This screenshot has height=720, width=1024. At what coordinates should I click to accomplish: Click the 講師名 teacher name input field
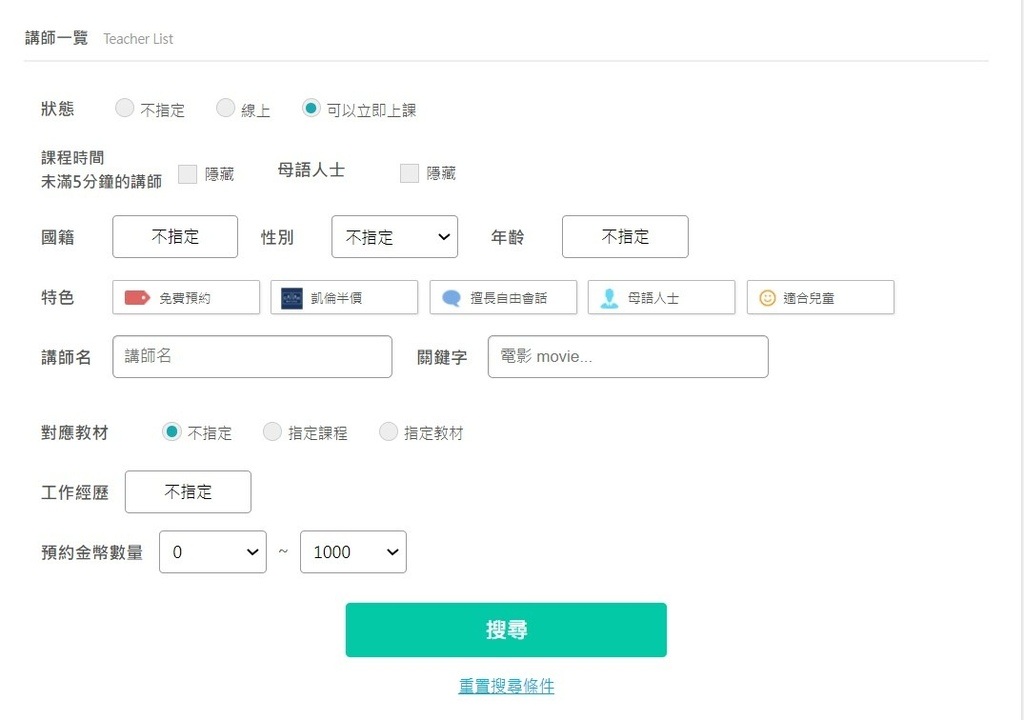252,357
